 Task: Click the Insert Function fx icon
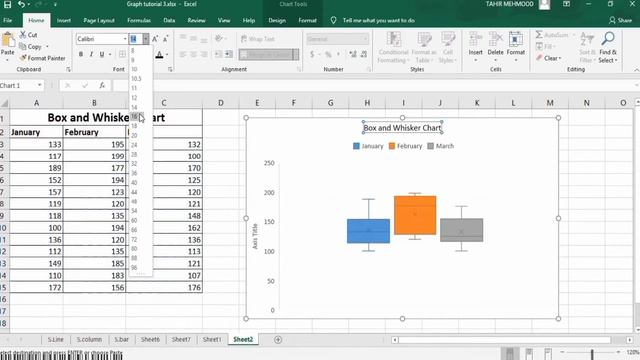(102, 85)
